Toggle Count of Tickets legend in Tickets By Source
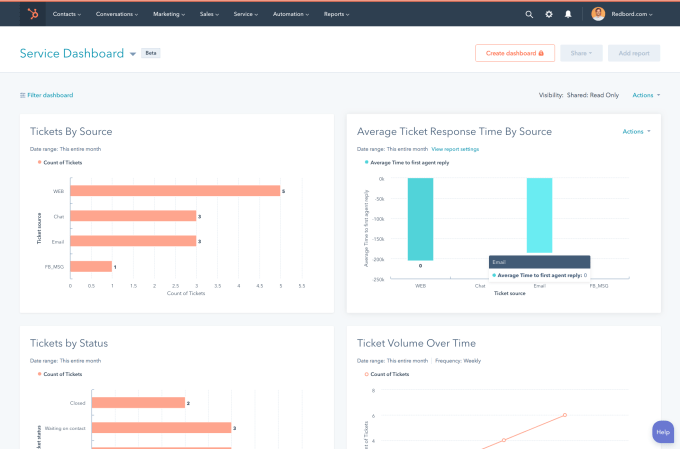This screenshot has height=449, width=680. pyautogui.click(x=62, y=161)
